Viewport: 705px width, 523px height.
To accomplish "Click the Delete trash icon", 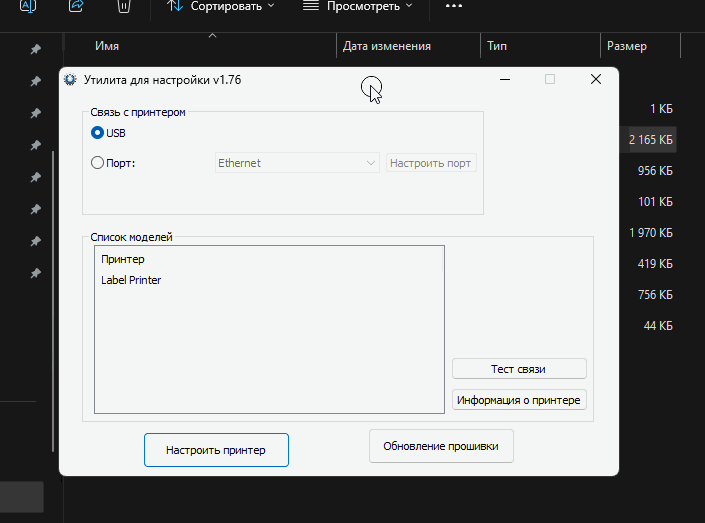I will (x=123, y=5).
